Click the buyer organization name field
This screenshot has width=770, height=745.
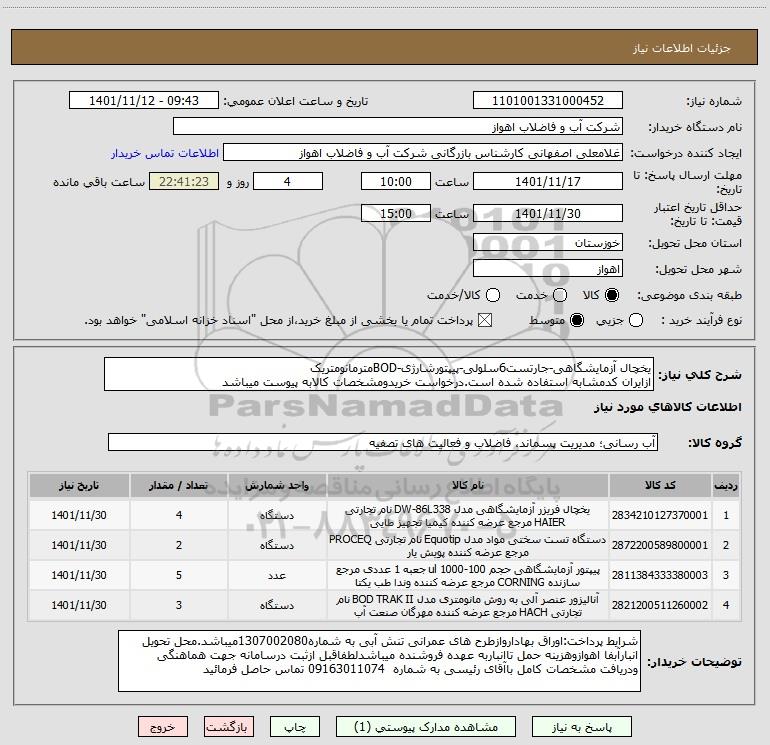click(x=398, y=127)
